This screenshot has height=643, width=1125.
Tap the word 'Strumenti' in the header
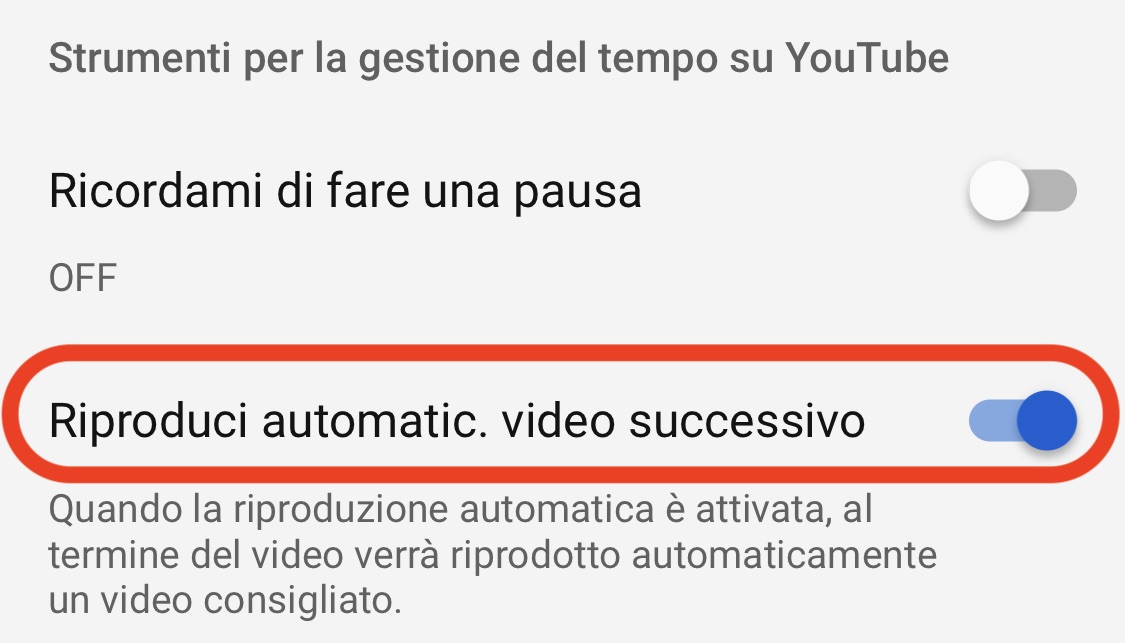coord(140,57)
